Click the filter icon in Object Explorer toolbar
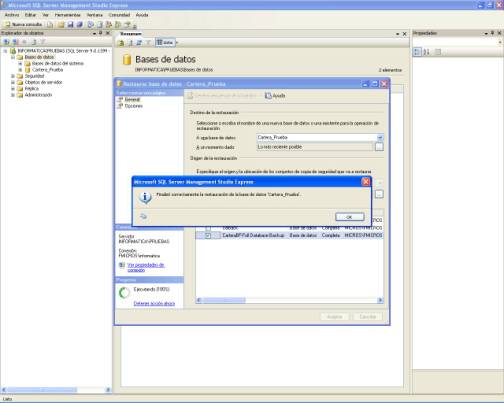 point(43,42)
